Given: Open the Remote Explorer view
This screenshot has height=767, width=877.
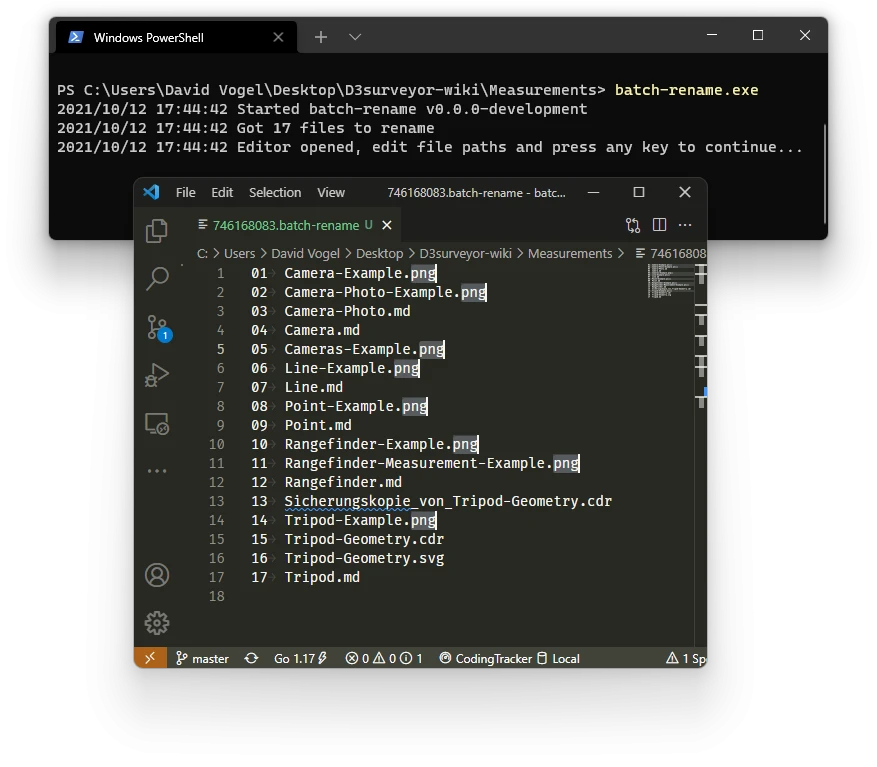Looking at the screenshot, I should pyautogui.click(x=157, y=424).
